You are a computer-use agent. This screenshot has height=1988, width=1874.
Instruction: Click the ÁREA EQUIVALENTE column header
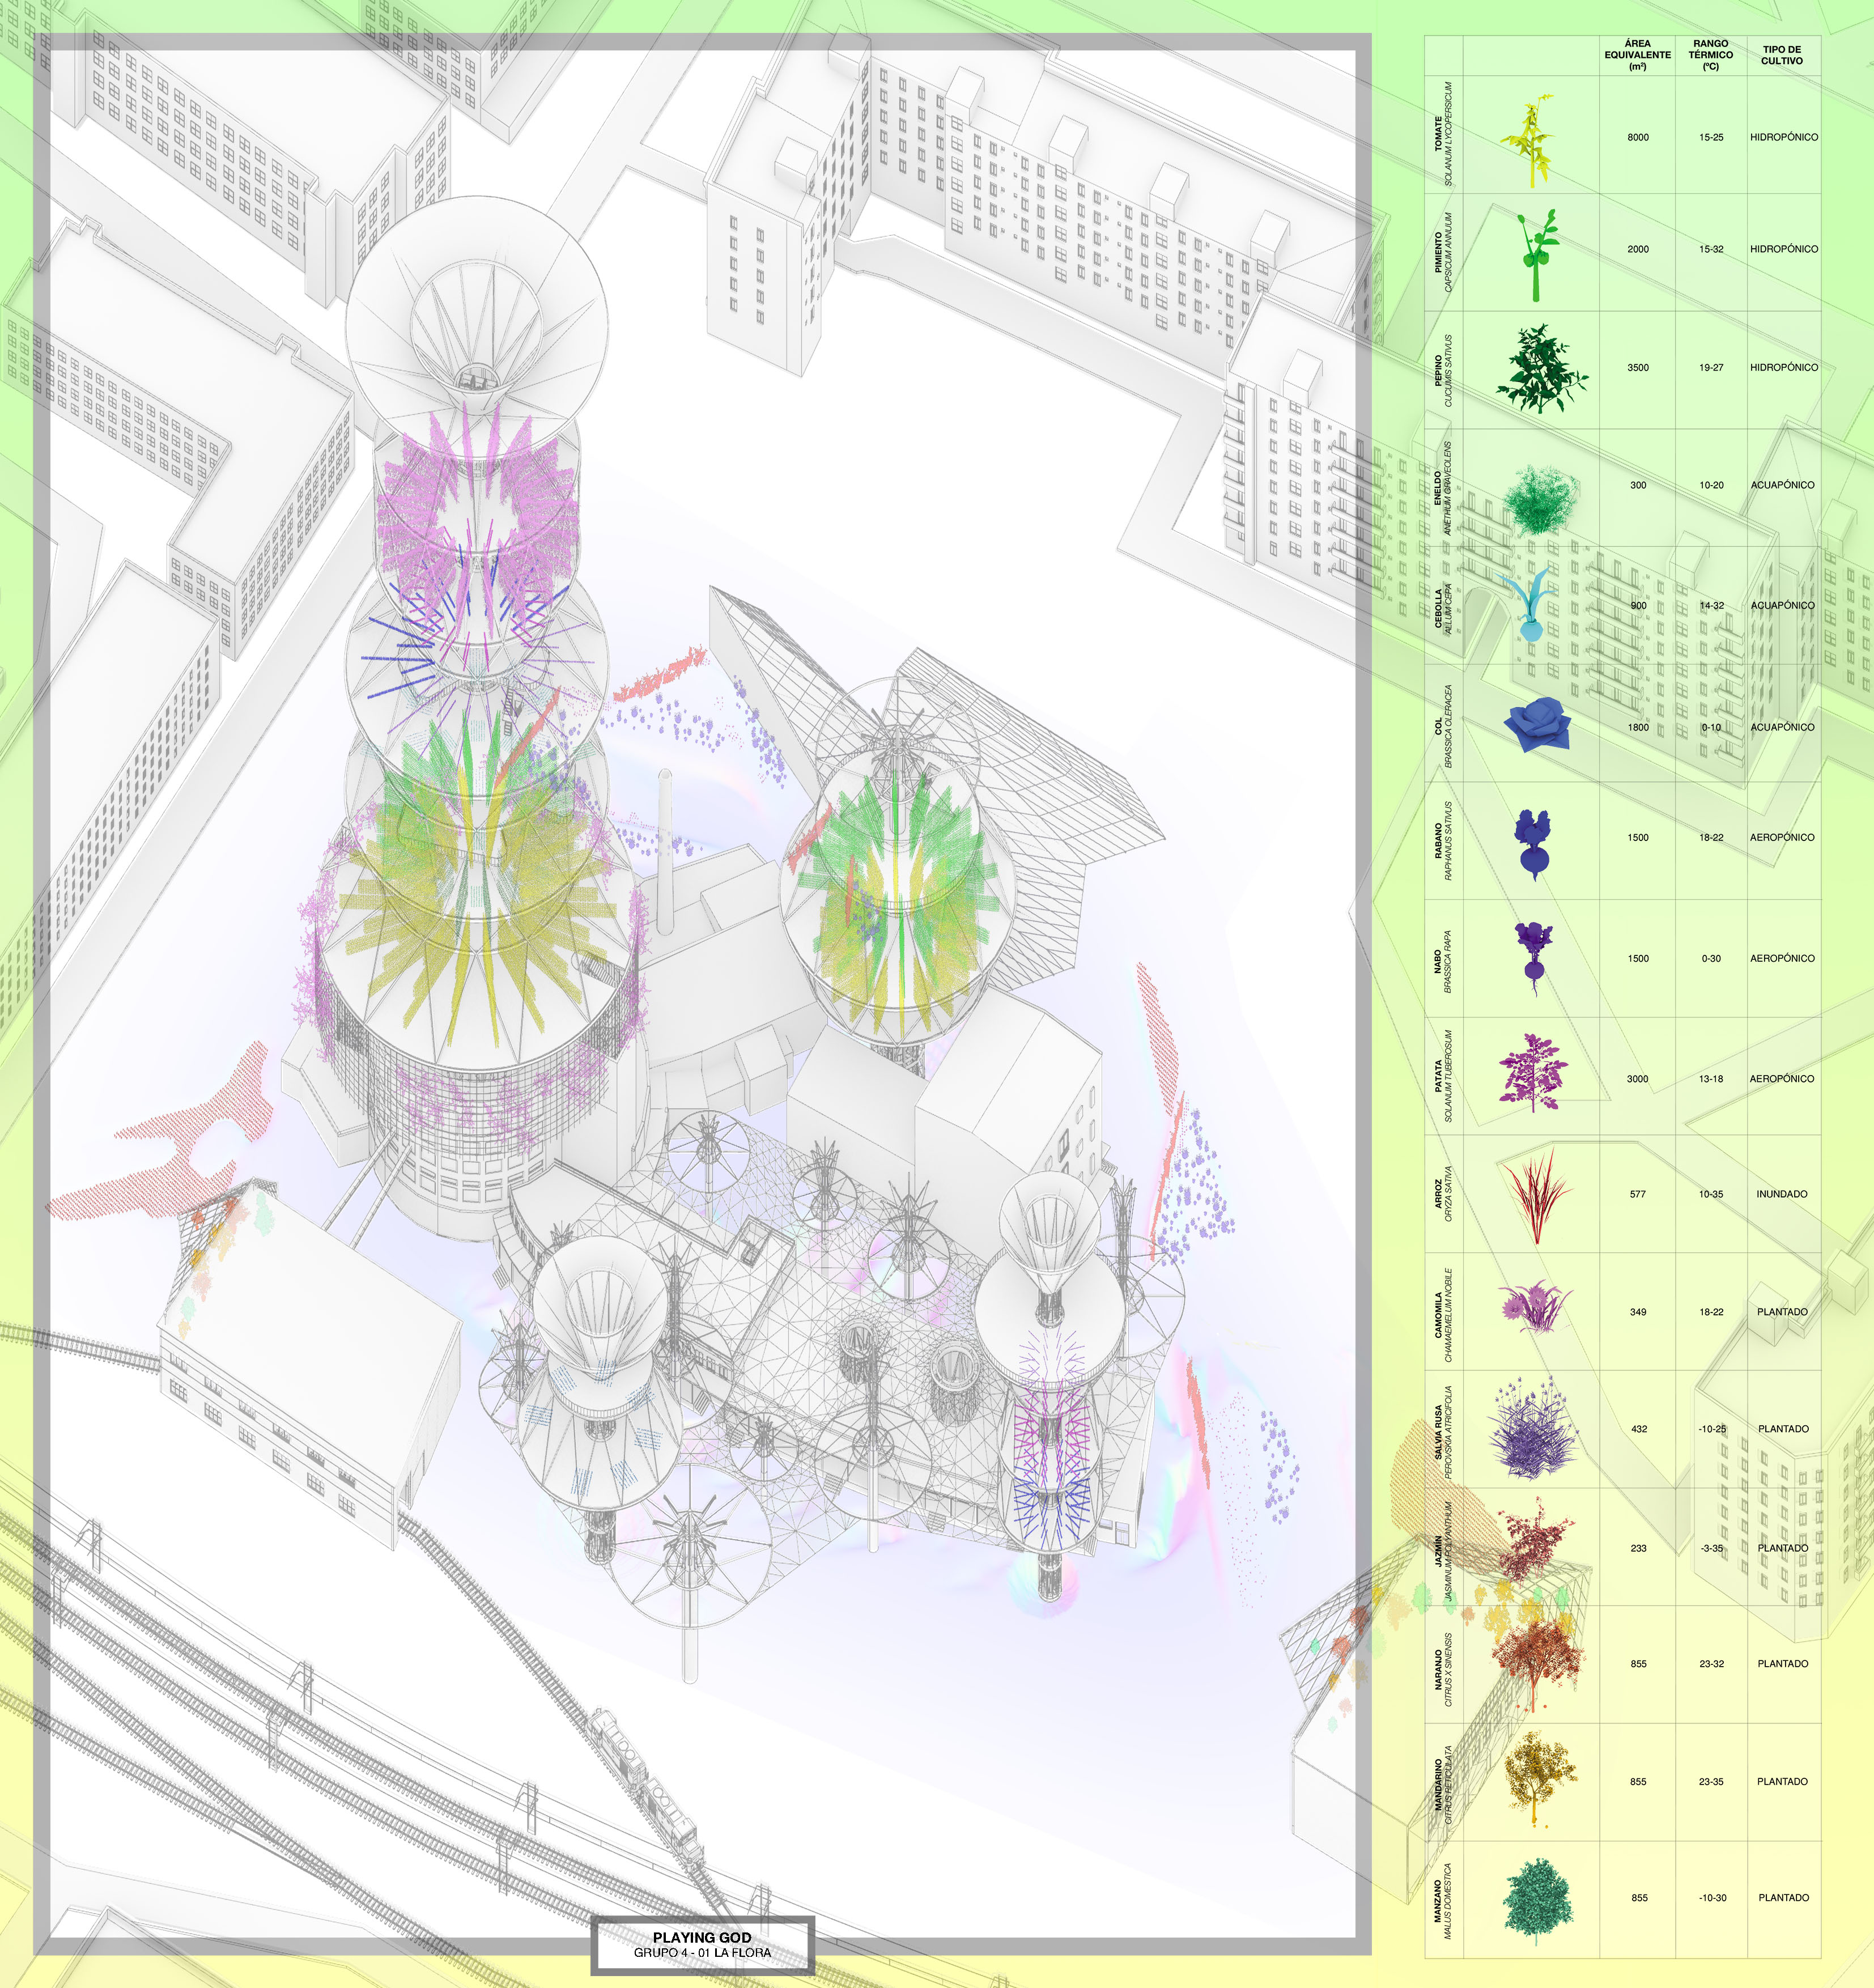tap(1637, 55)
